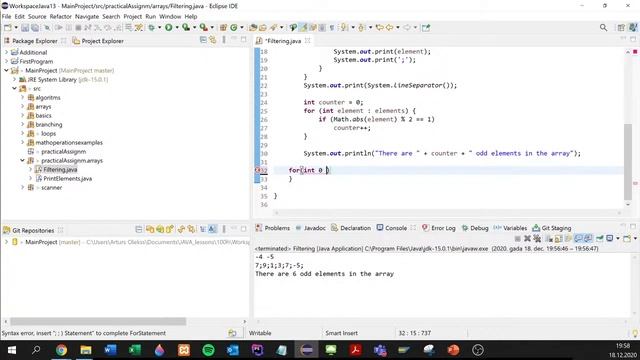Select the mathoperationsexamples package

[x=69, y=142]
